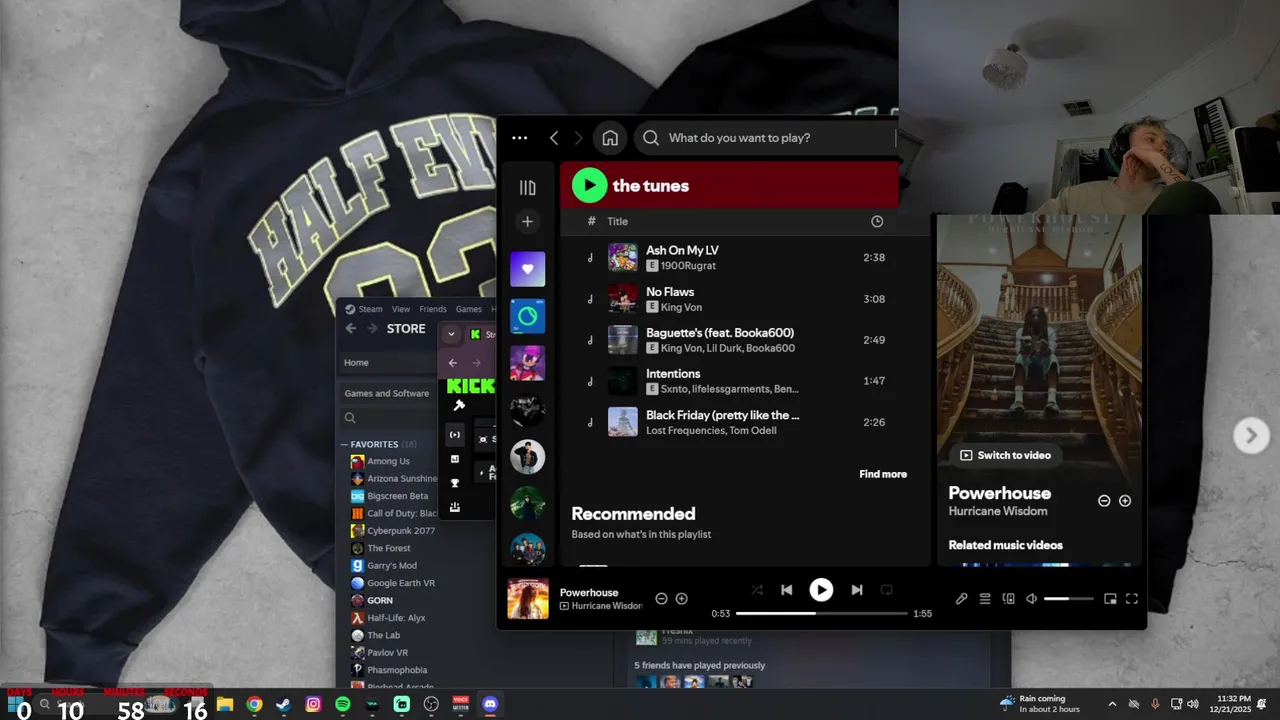
Task: Open Hurricane Wisdom artist in Now Playing panel
Action: [998, 511]
